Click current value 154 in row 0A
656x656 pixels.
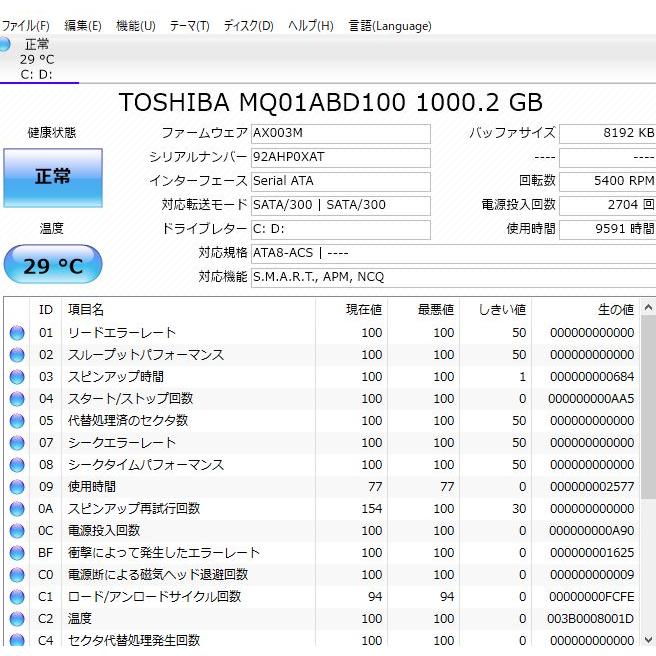[x=372, y=509]
